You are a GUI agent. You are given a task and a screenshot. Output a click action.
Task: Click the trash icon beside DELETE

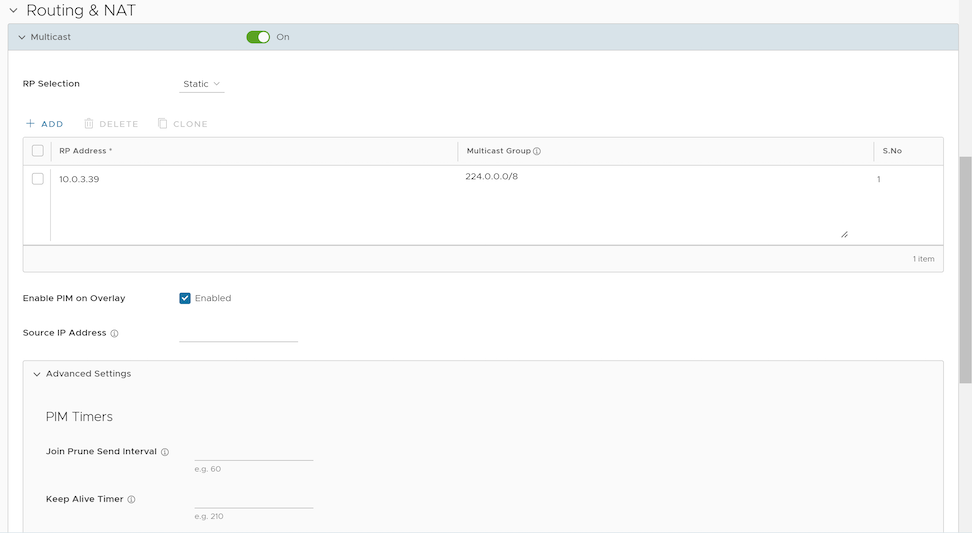[x=88, y=124]
